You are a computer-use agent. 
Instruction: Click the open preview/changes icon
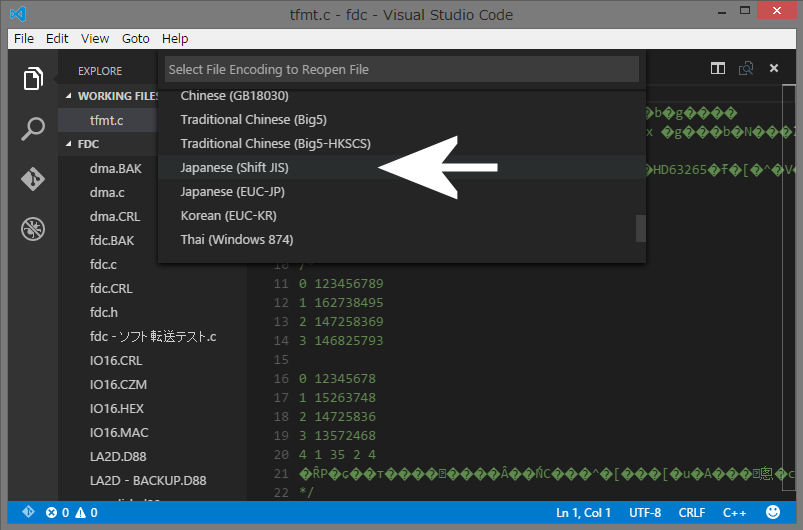(x=746, y=68)
